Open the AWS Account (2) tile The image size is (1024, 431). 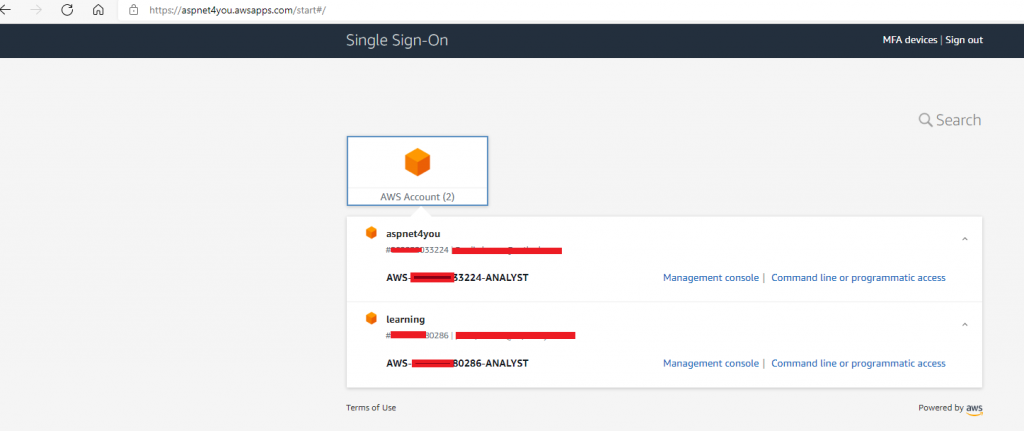point(417,171)
